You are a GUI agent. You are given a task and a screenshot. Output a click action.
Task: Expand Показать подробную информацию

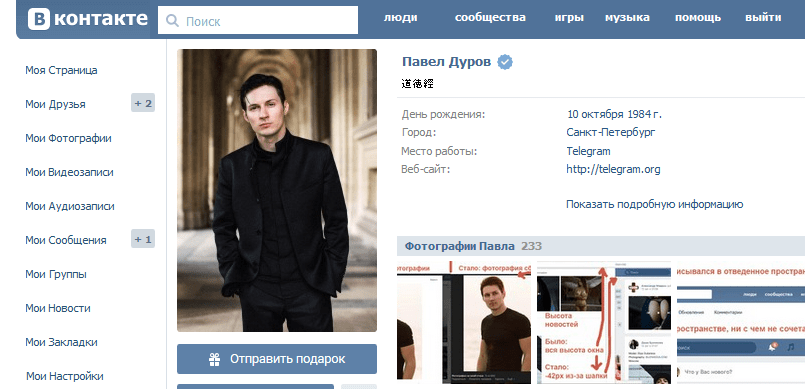(x=655, y=204)
